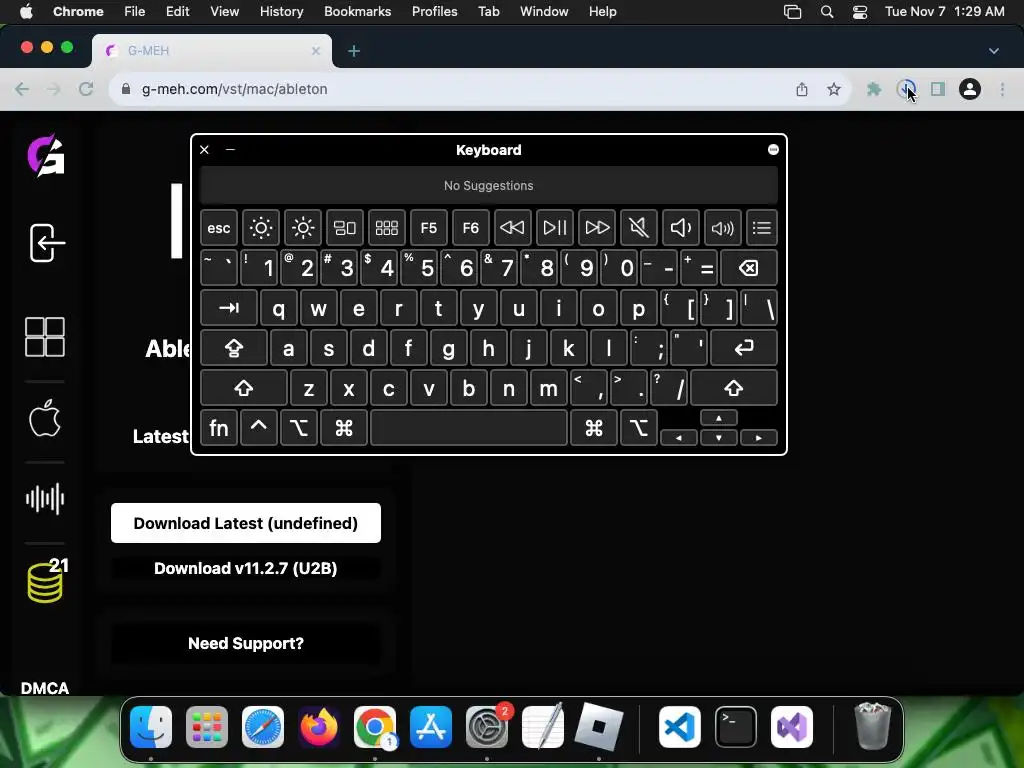Open a new tab with plus button
Screen dimensions: 1024x768
coord(354,51)
